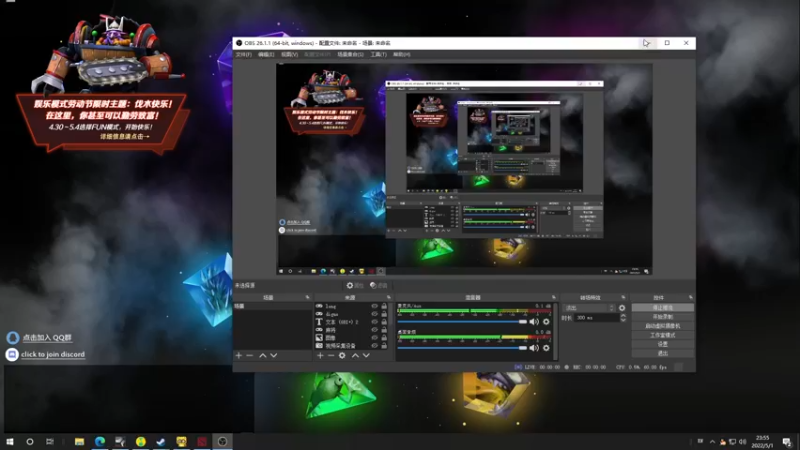Mute the second mixer channel speaker icon
800x450 pixels.
(x=534, y=348)
